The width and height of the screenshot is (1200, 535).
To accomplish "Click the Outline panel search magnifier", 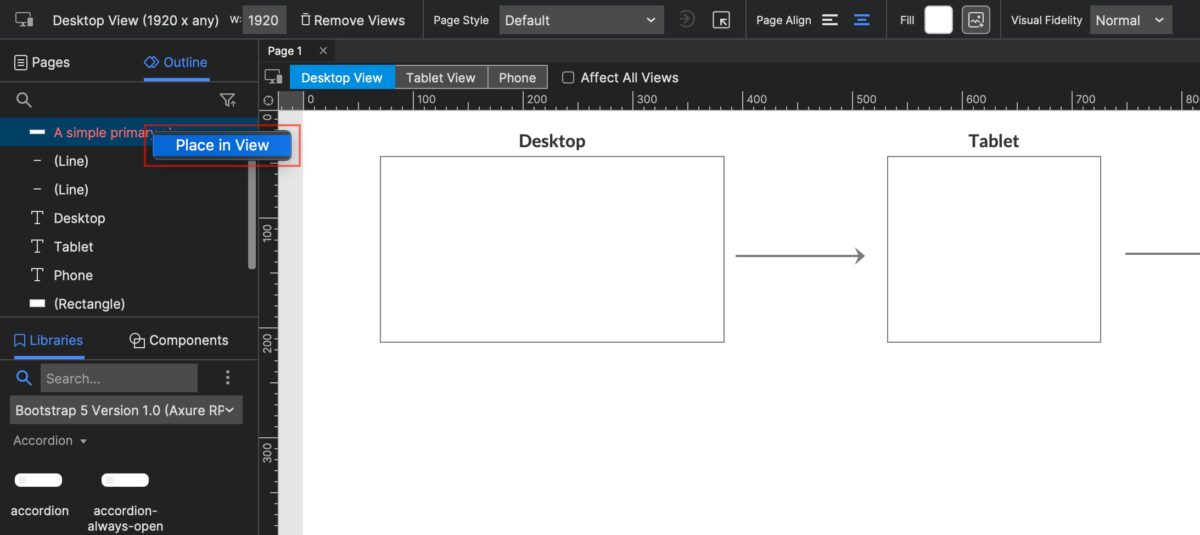I will click(25, 100).
